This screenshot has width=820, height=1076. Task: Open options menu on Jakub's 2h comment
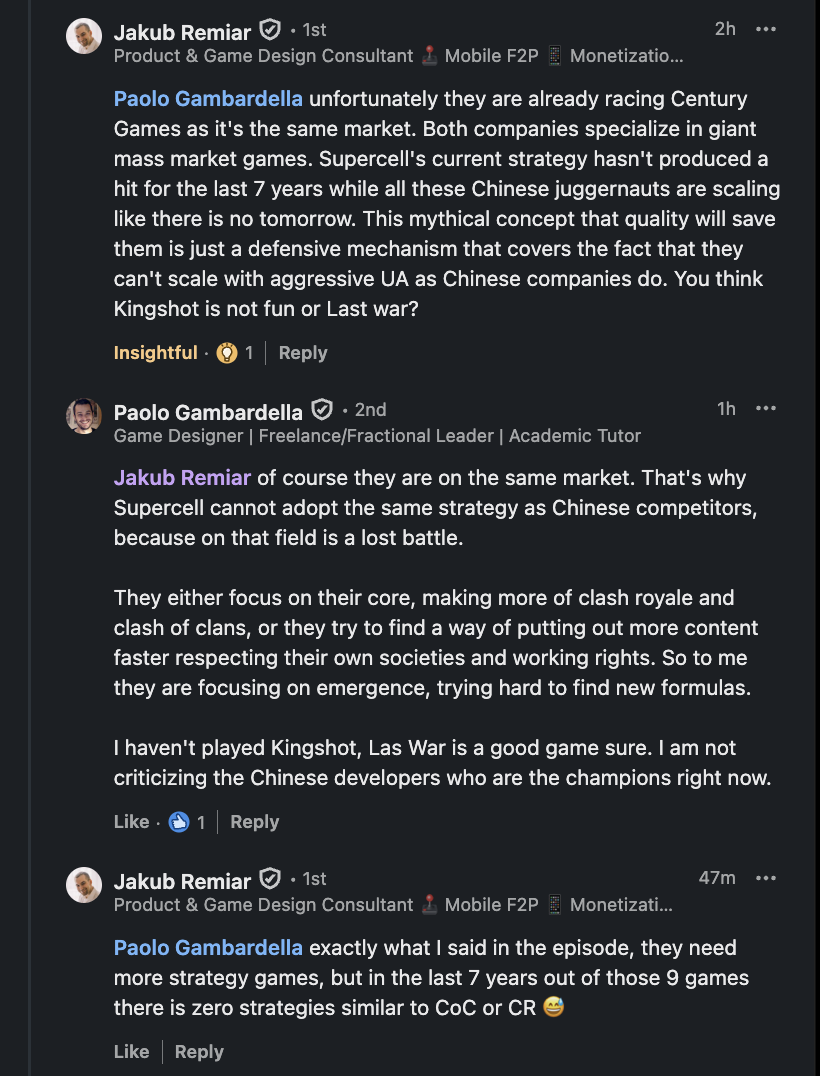[766, 29]
